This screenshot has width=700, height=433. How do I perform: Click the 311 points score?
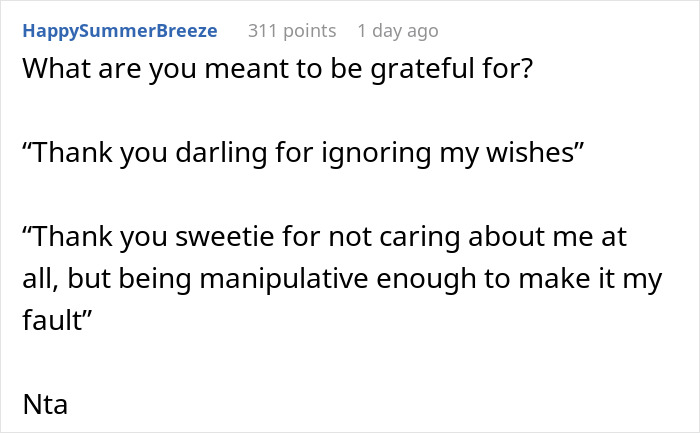tap(292, 31)
